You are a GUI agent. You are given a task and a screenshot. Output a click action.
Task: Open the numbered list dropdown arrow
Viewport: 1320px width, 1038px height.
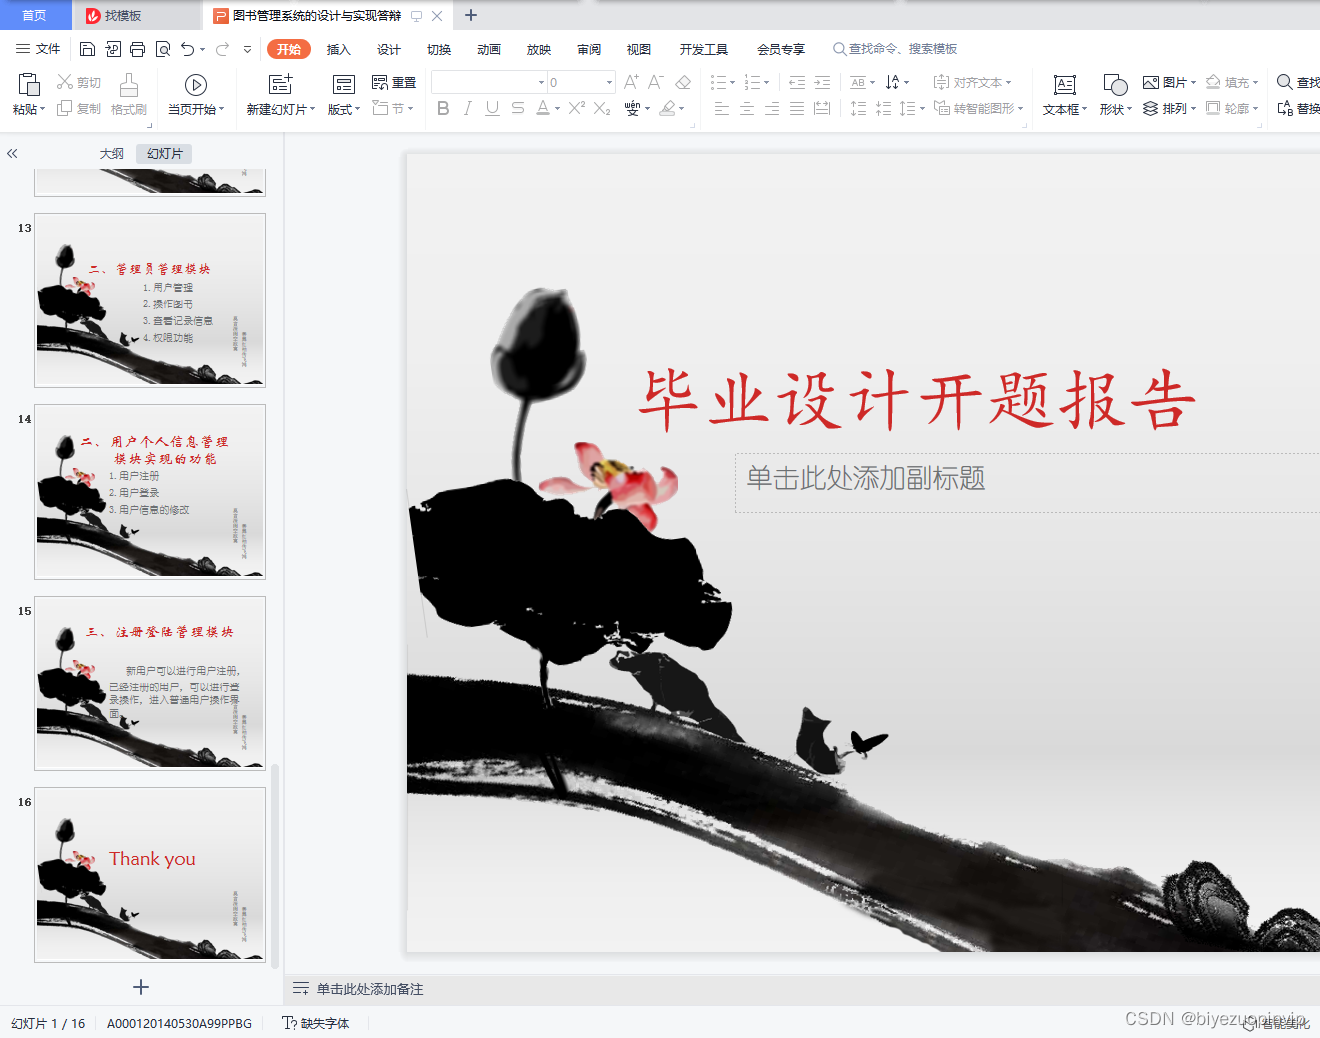click(x=767, y=83)
